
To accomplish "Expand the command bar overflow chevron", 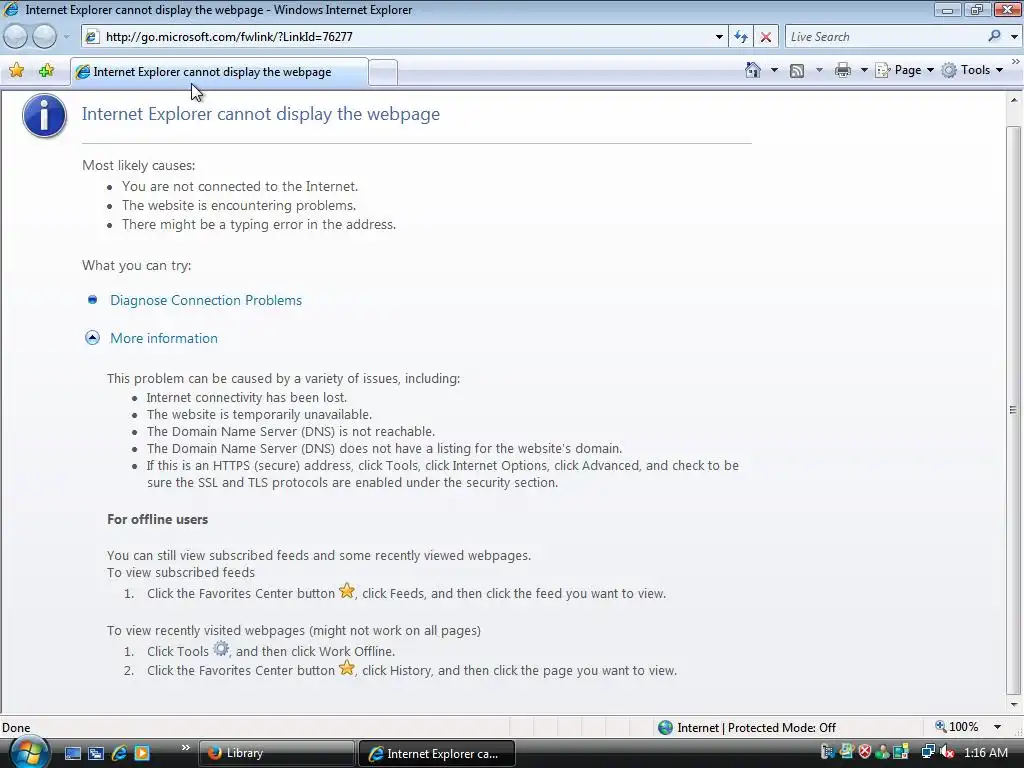I will pyautogui.click(x=1016, y=61).
